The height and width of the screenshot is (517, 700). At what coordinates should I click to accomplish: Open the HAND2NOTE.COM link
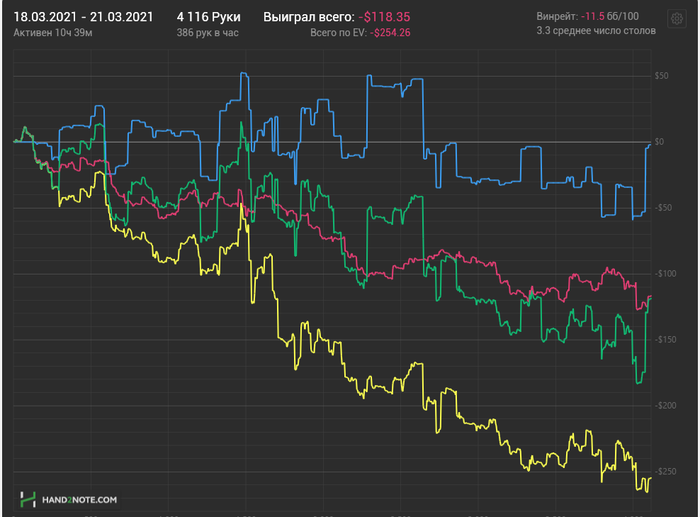(x=79, y=500)
